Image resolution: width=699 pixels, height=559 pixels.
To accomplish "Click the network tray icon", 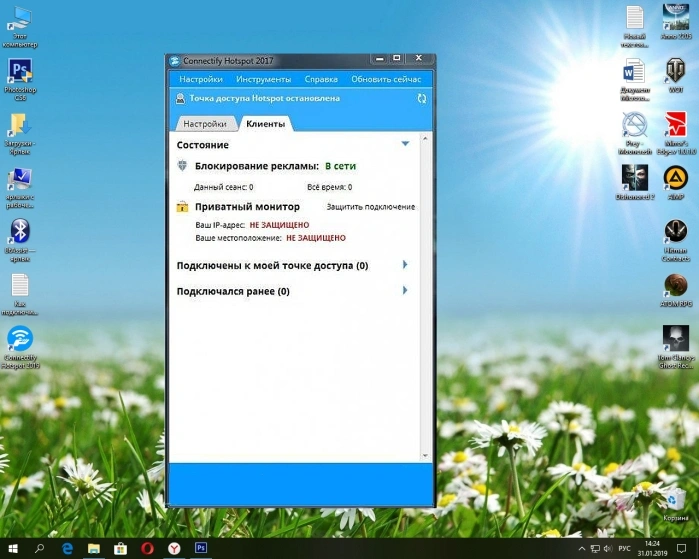I will (x=595, y=549).
